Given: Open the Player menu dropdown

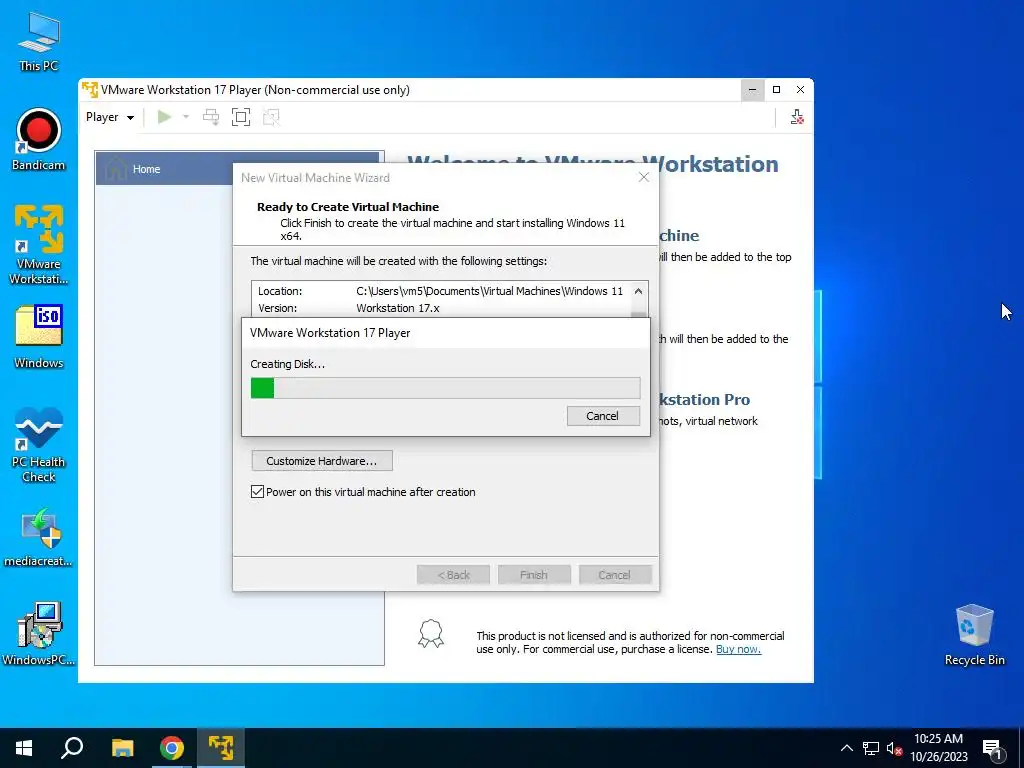Looking at the screenshot, I should [110, 117].
